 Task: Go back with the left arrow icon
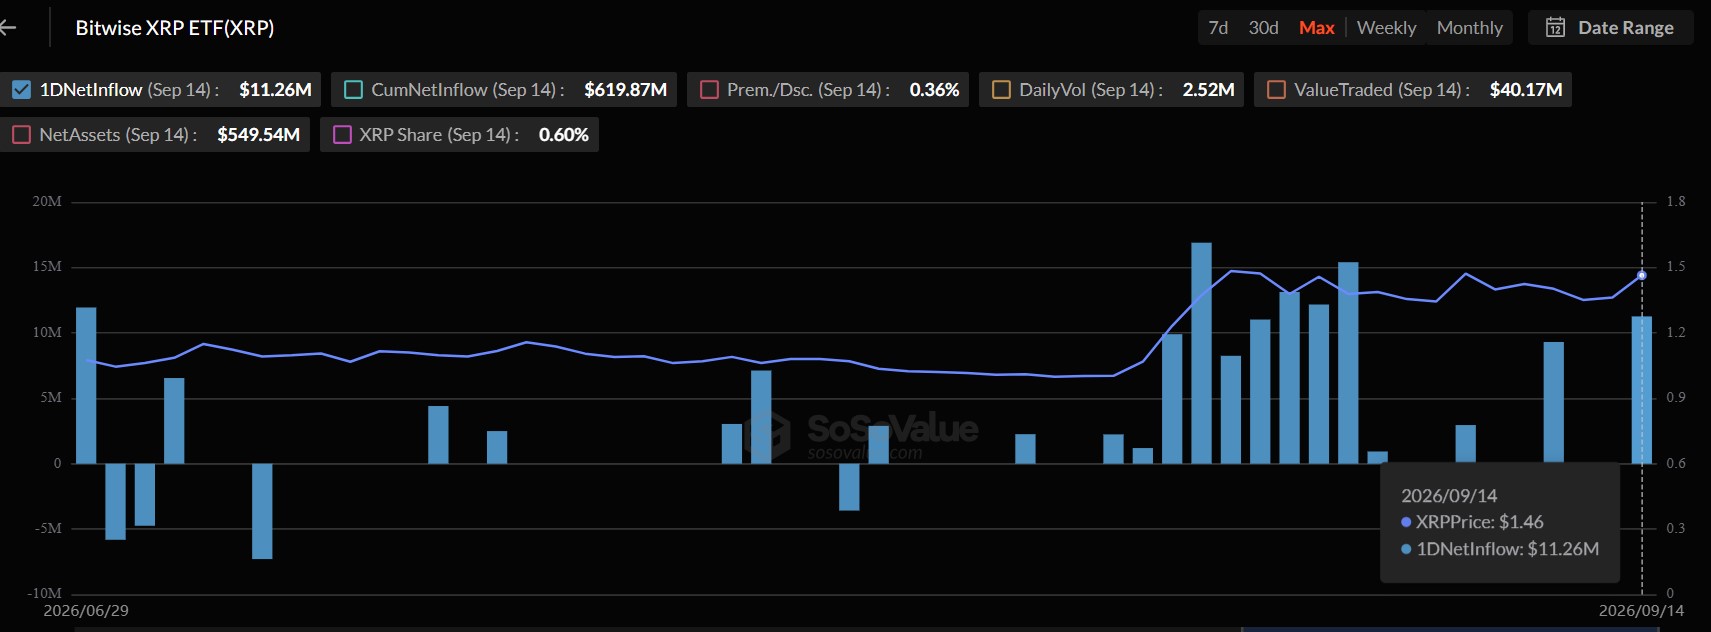point(8,28)
